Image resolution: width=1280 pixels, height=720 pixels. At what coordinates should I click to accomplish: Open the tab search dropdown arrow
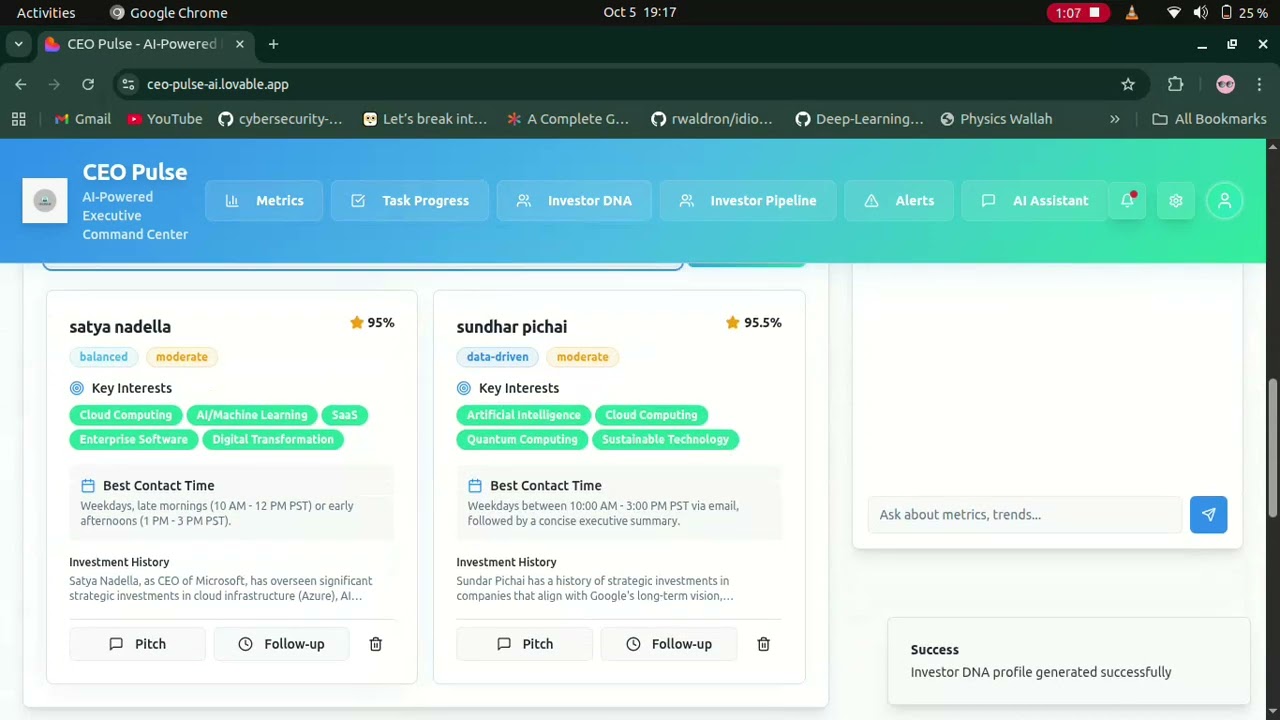(x=18, y=44)
